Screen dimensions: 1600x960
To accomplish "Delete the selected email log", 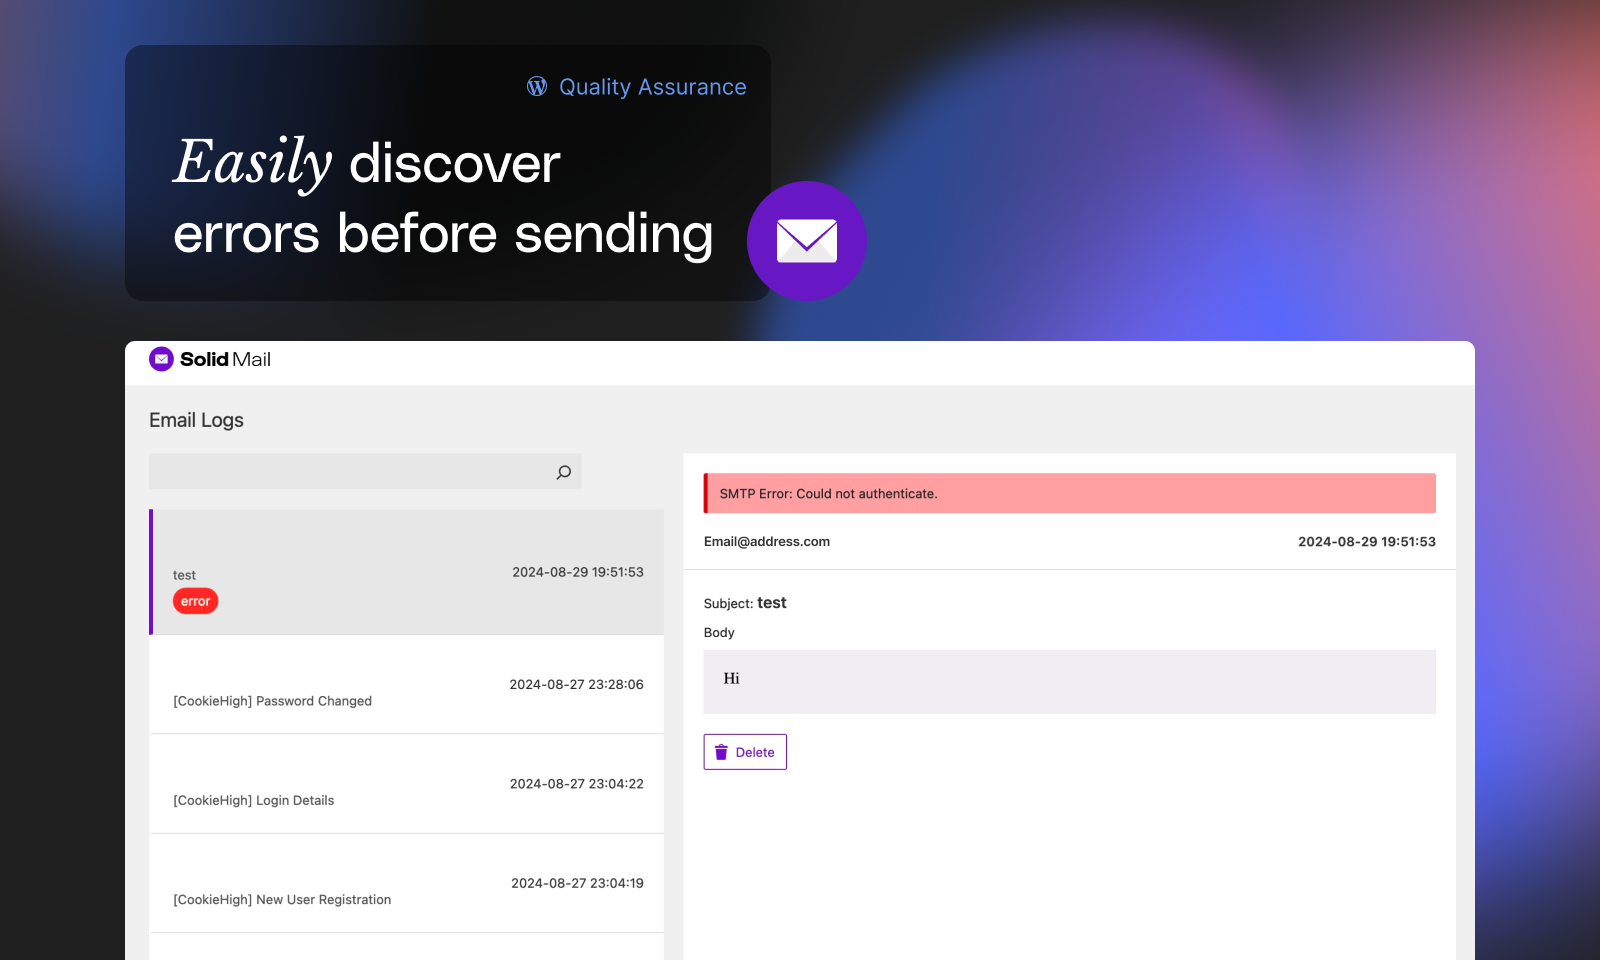I will click(x=745, y=752).
